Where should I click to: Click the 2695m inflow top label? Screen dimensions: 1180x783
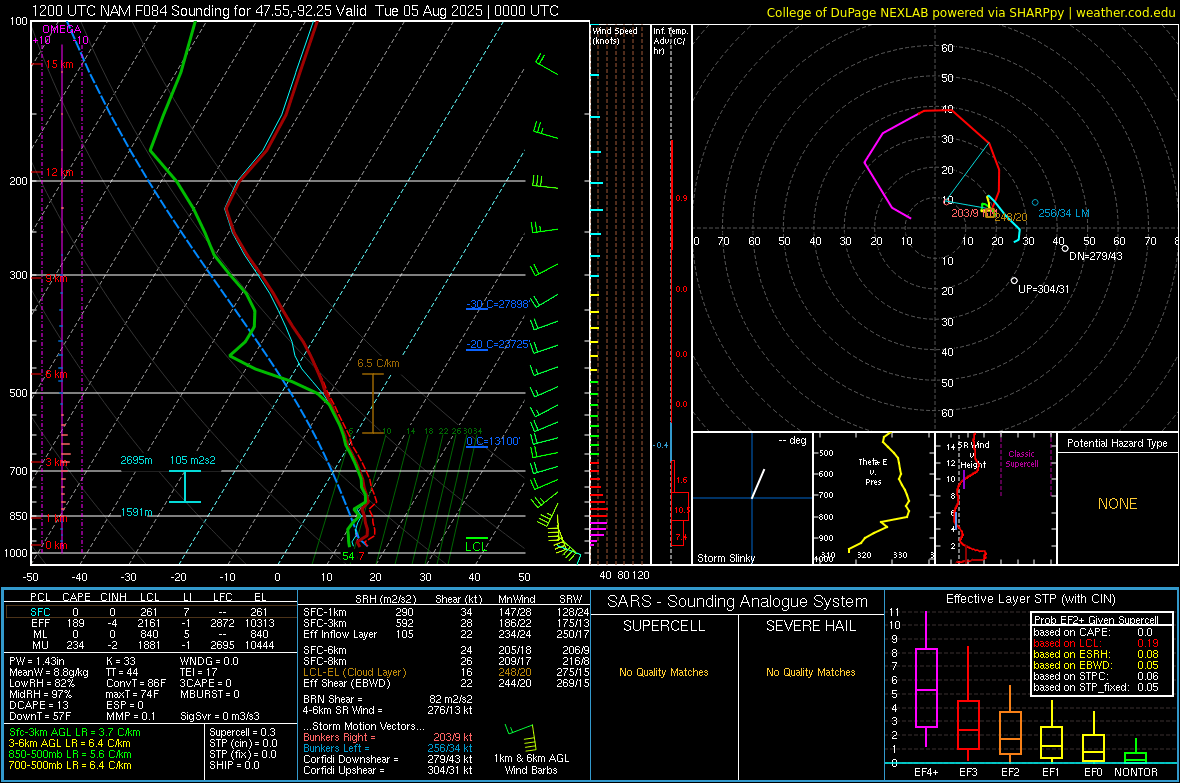click(136, 460)
